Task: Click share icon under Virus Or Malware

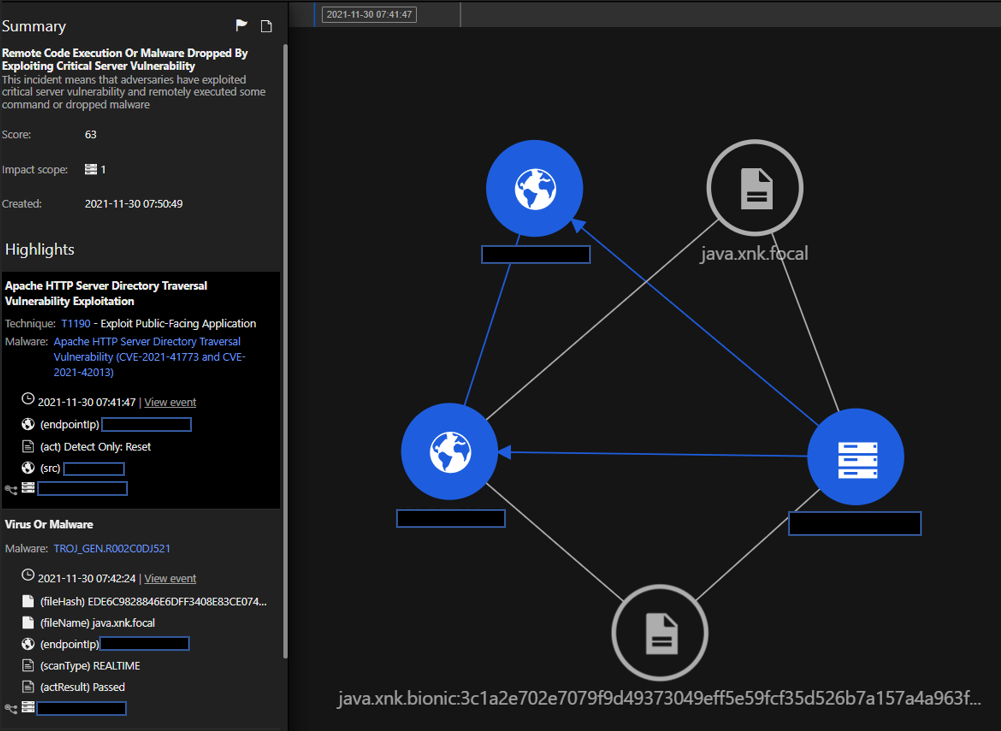Action: pyautogui.click(x=11, y=708)
